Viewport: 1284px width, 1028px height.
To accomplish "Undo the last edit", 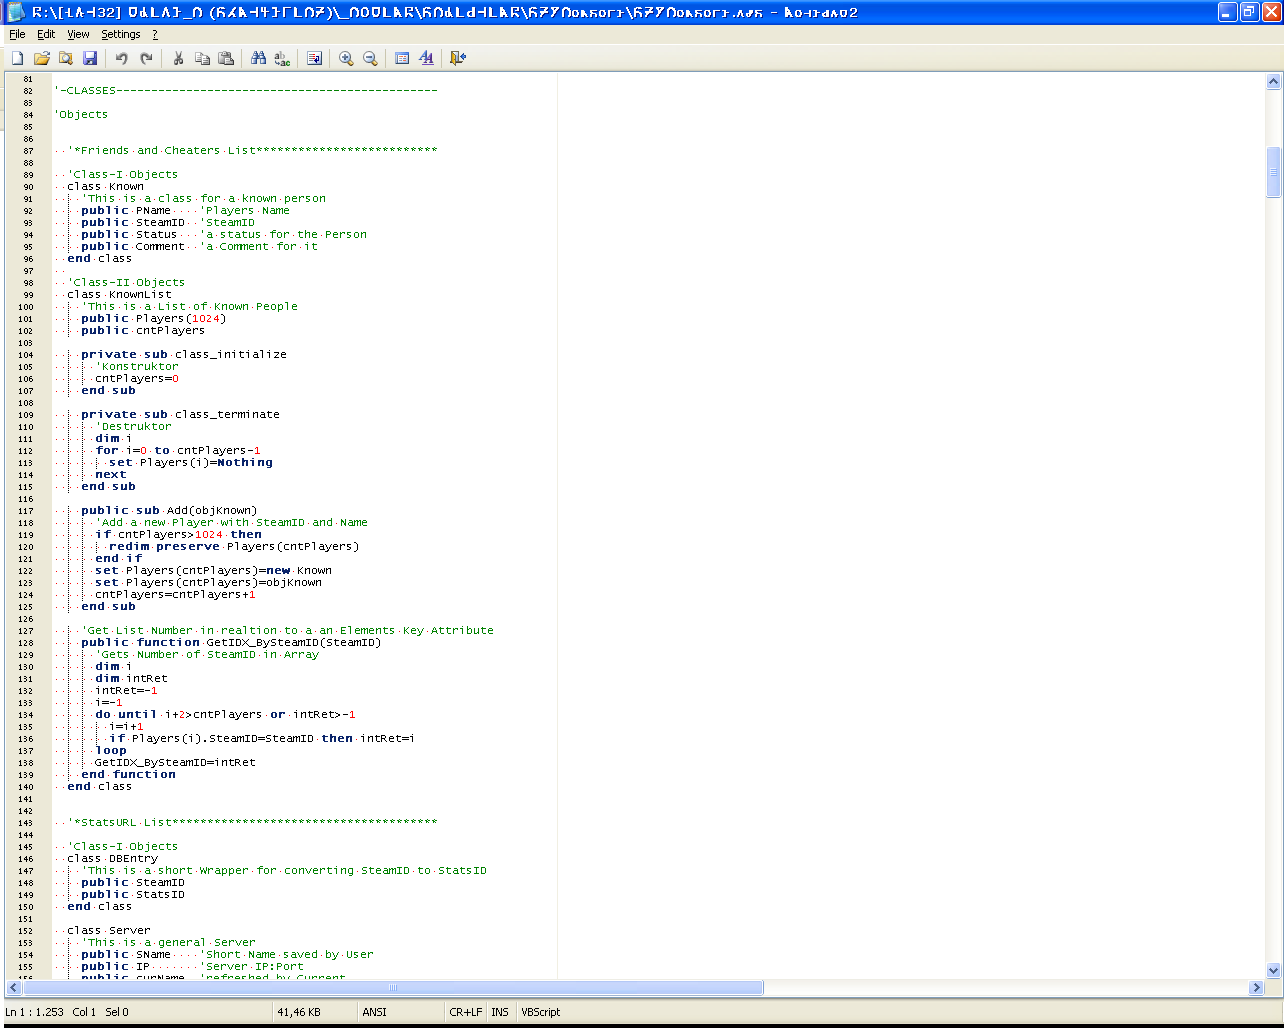I will click(x=122, y=58).
